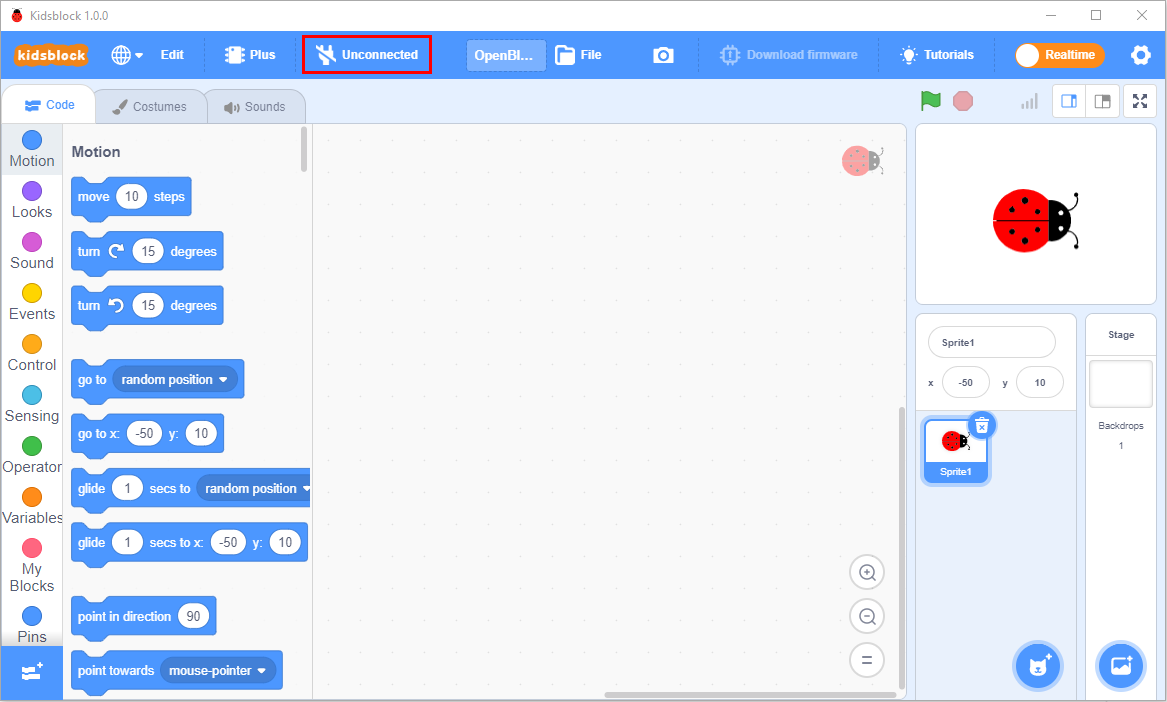
Task: Enter fullscreen stage mode
Action: pyautogui.click(x=1140, y=101)
